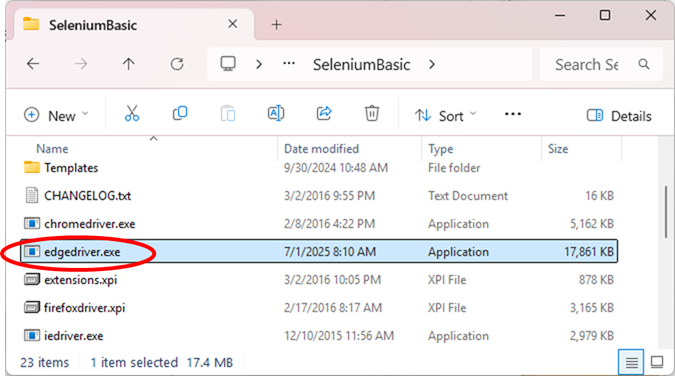Click the 23 items status text
675x376 pixels.
(x=44, y=363)
